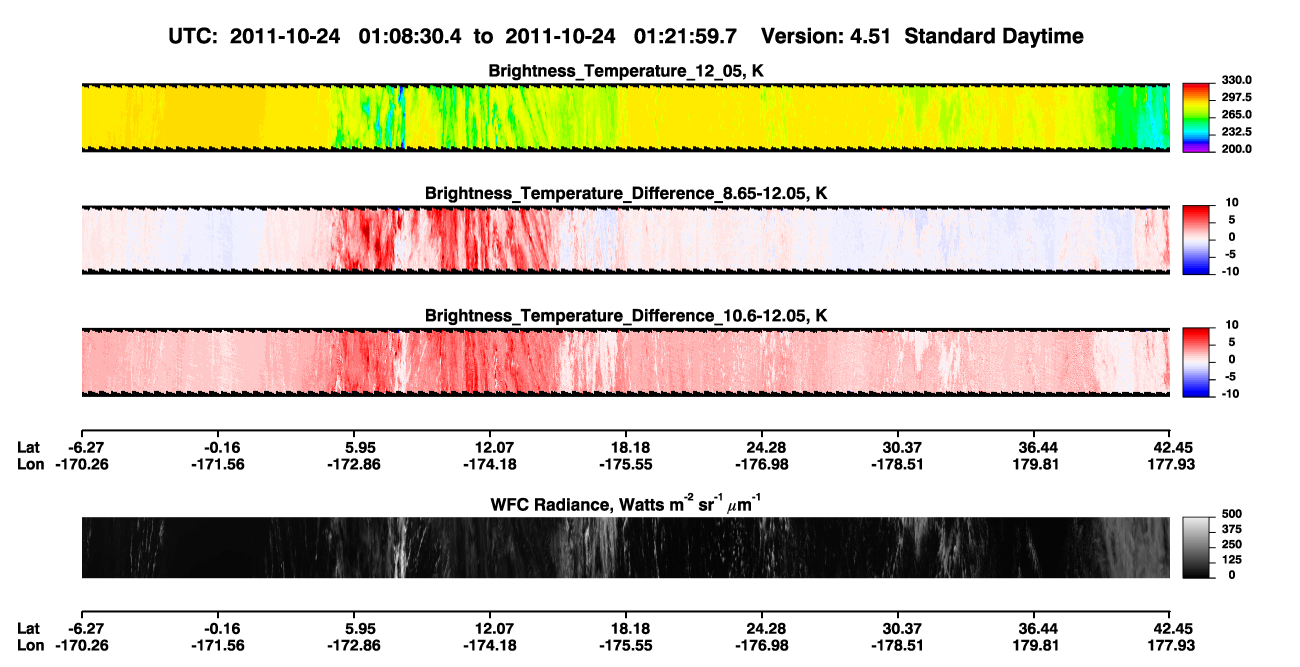This screenshot has width=1300, height=667.
Task: Click the 'Brightness_Temperature_Difference_10.6-12.05, K' title
Action: [x=626, y=316]
